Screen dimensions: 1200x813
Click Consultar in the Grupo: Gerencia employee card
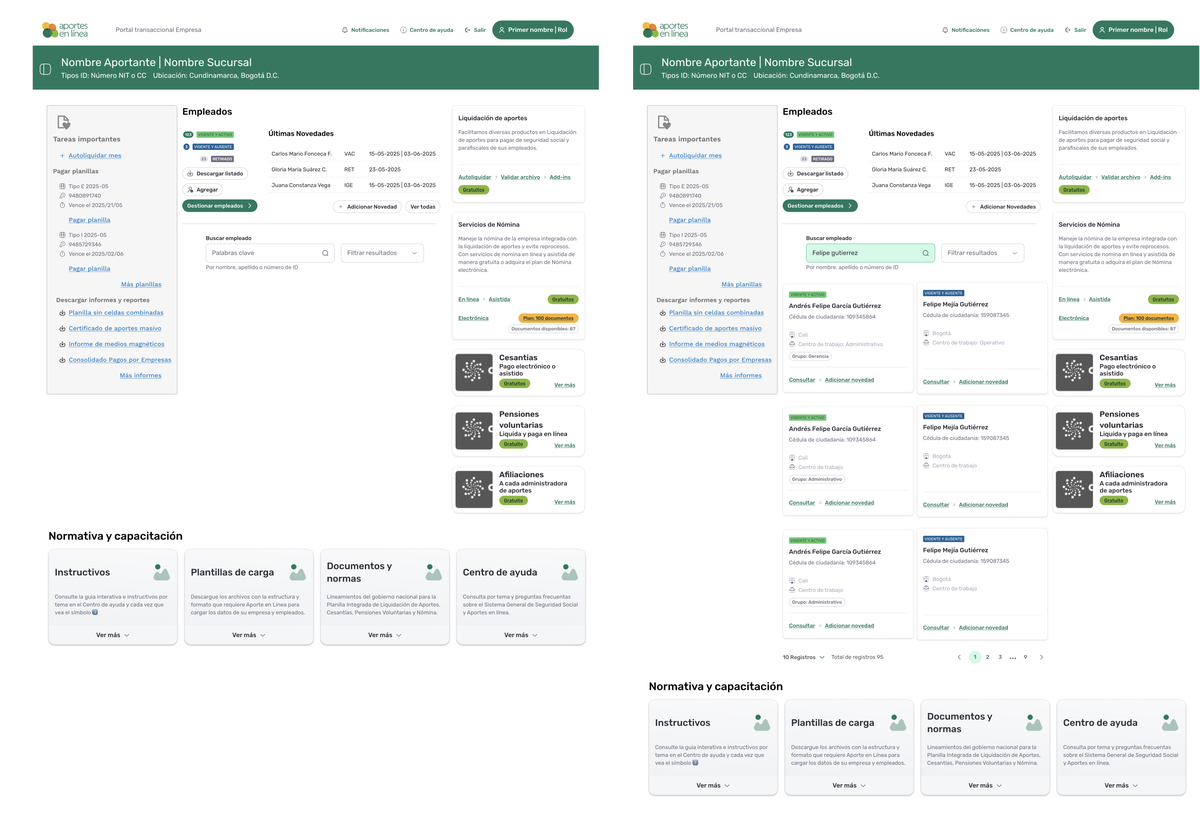click(x=802, y=380)
